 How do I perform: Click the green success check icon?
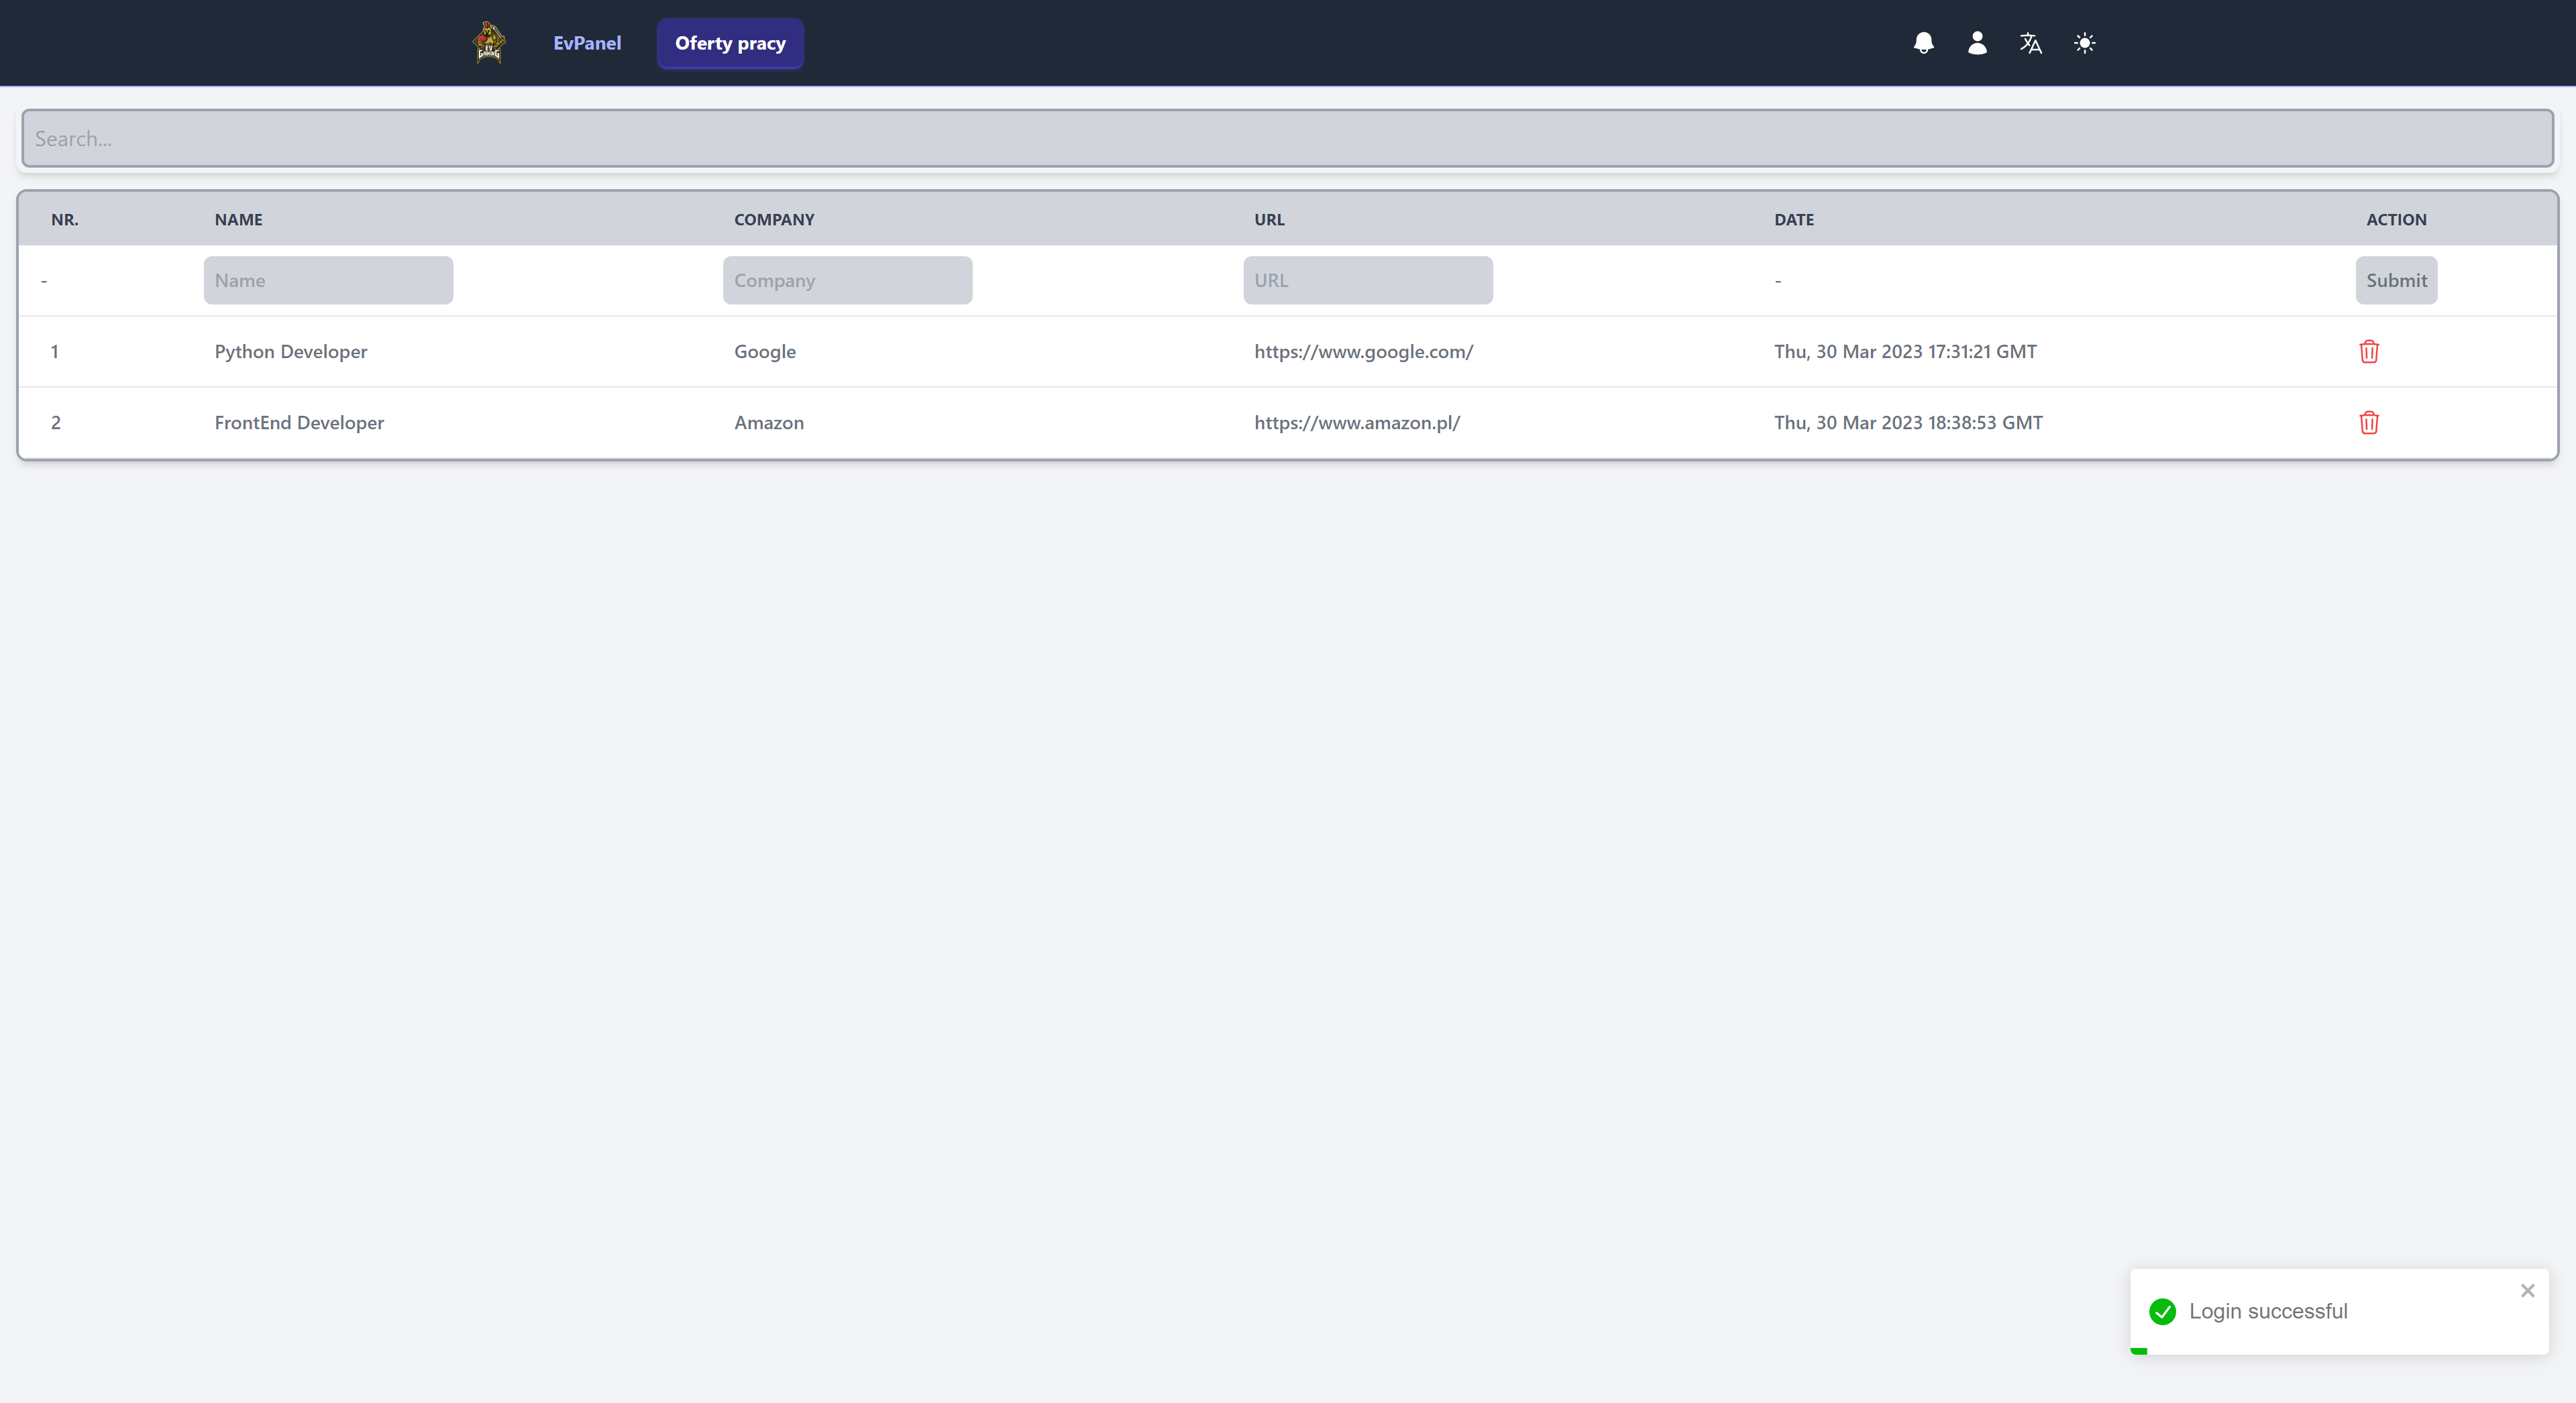point(2162,1311)
